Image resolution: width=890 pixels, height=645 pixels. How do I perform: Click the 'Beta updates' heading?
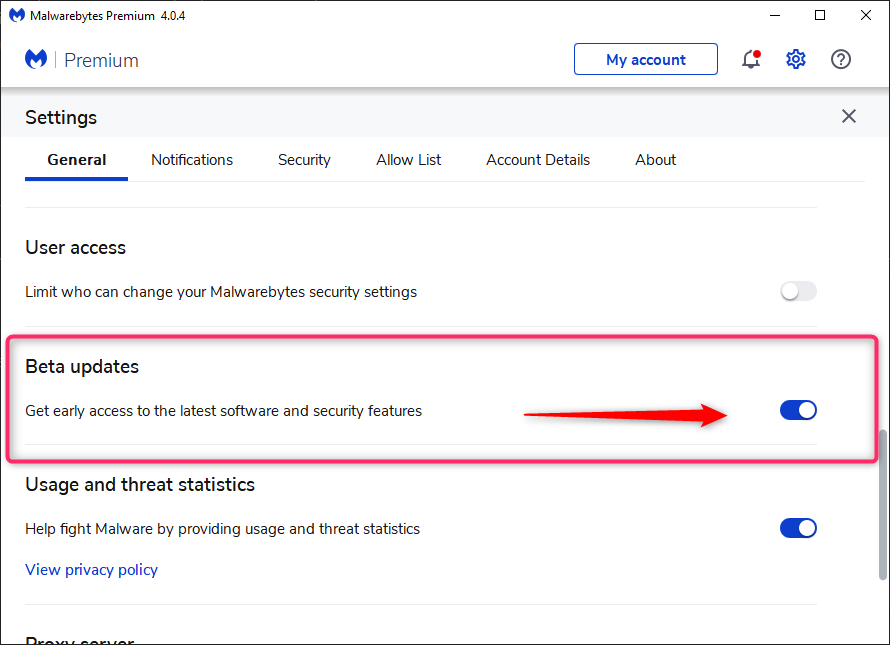coord(82,367)
